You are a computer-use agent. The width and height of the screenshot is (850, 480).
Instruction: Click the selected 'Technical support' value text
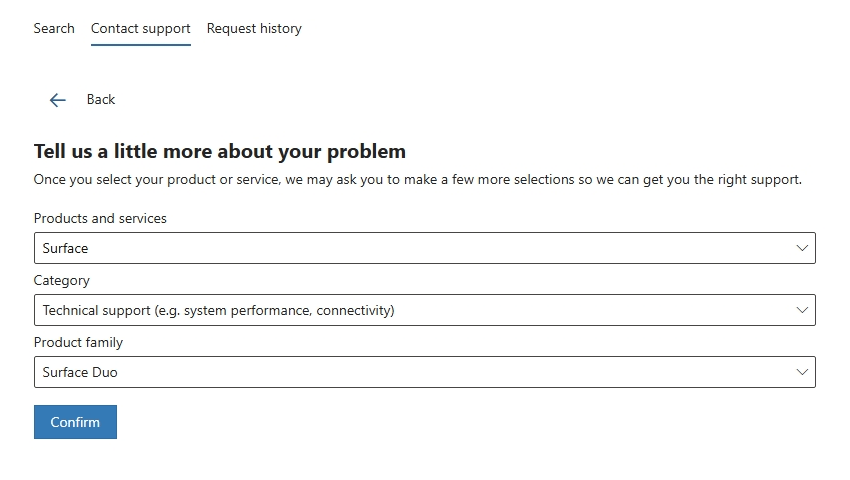coord(218,310)
